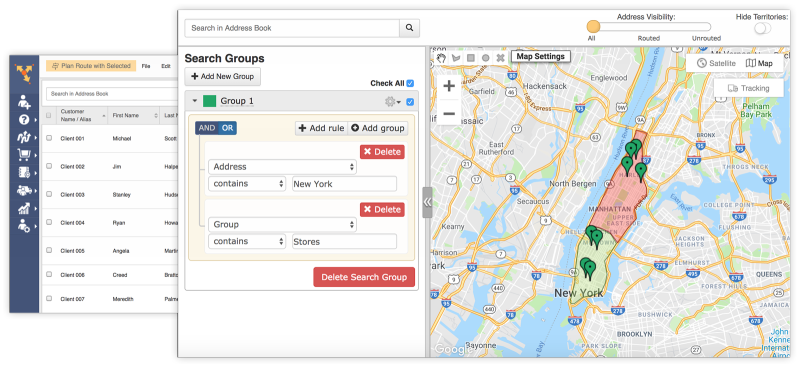
Task: Open the contains dropdown for Address rule
Action: point(247,184)
